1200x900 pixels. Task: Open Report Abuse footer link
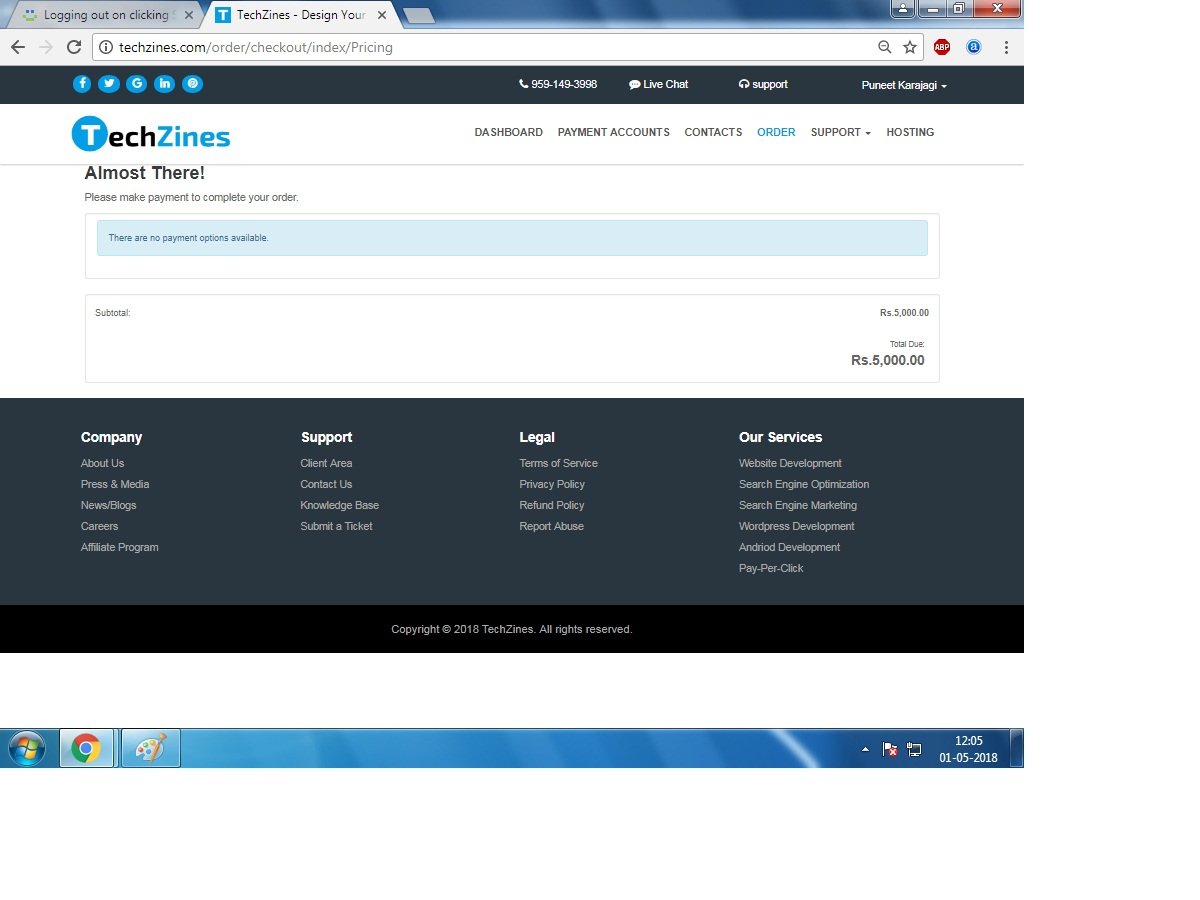point(551,526)
